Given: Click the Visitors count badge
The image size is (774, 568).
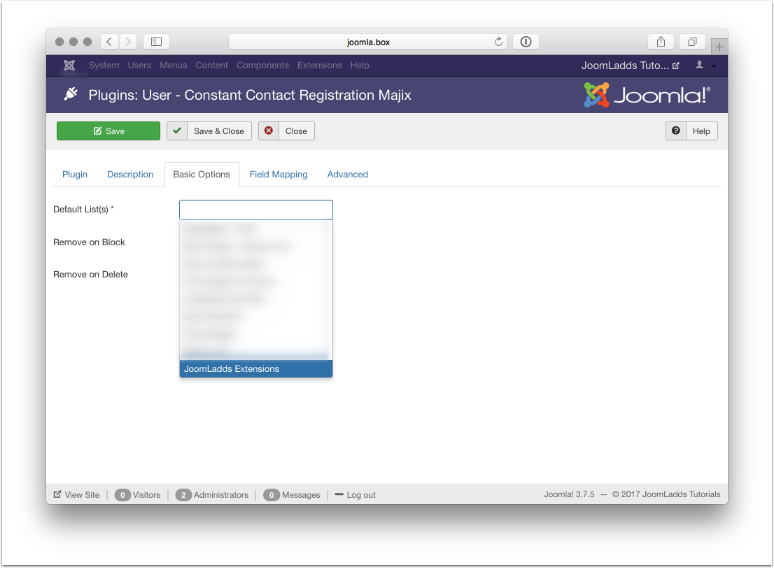Looking at the screenshot, I should [x=122, y=495].
